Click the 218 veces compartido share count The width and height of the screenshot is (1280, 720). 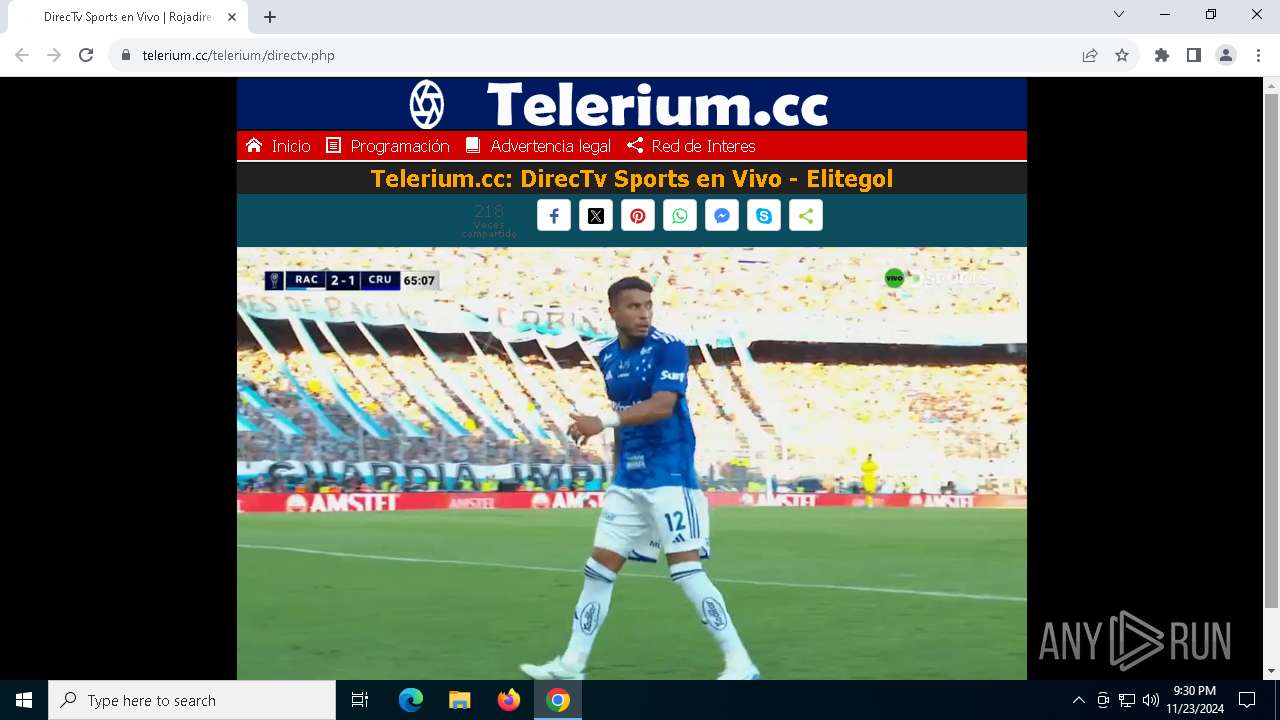click(489, 220)
